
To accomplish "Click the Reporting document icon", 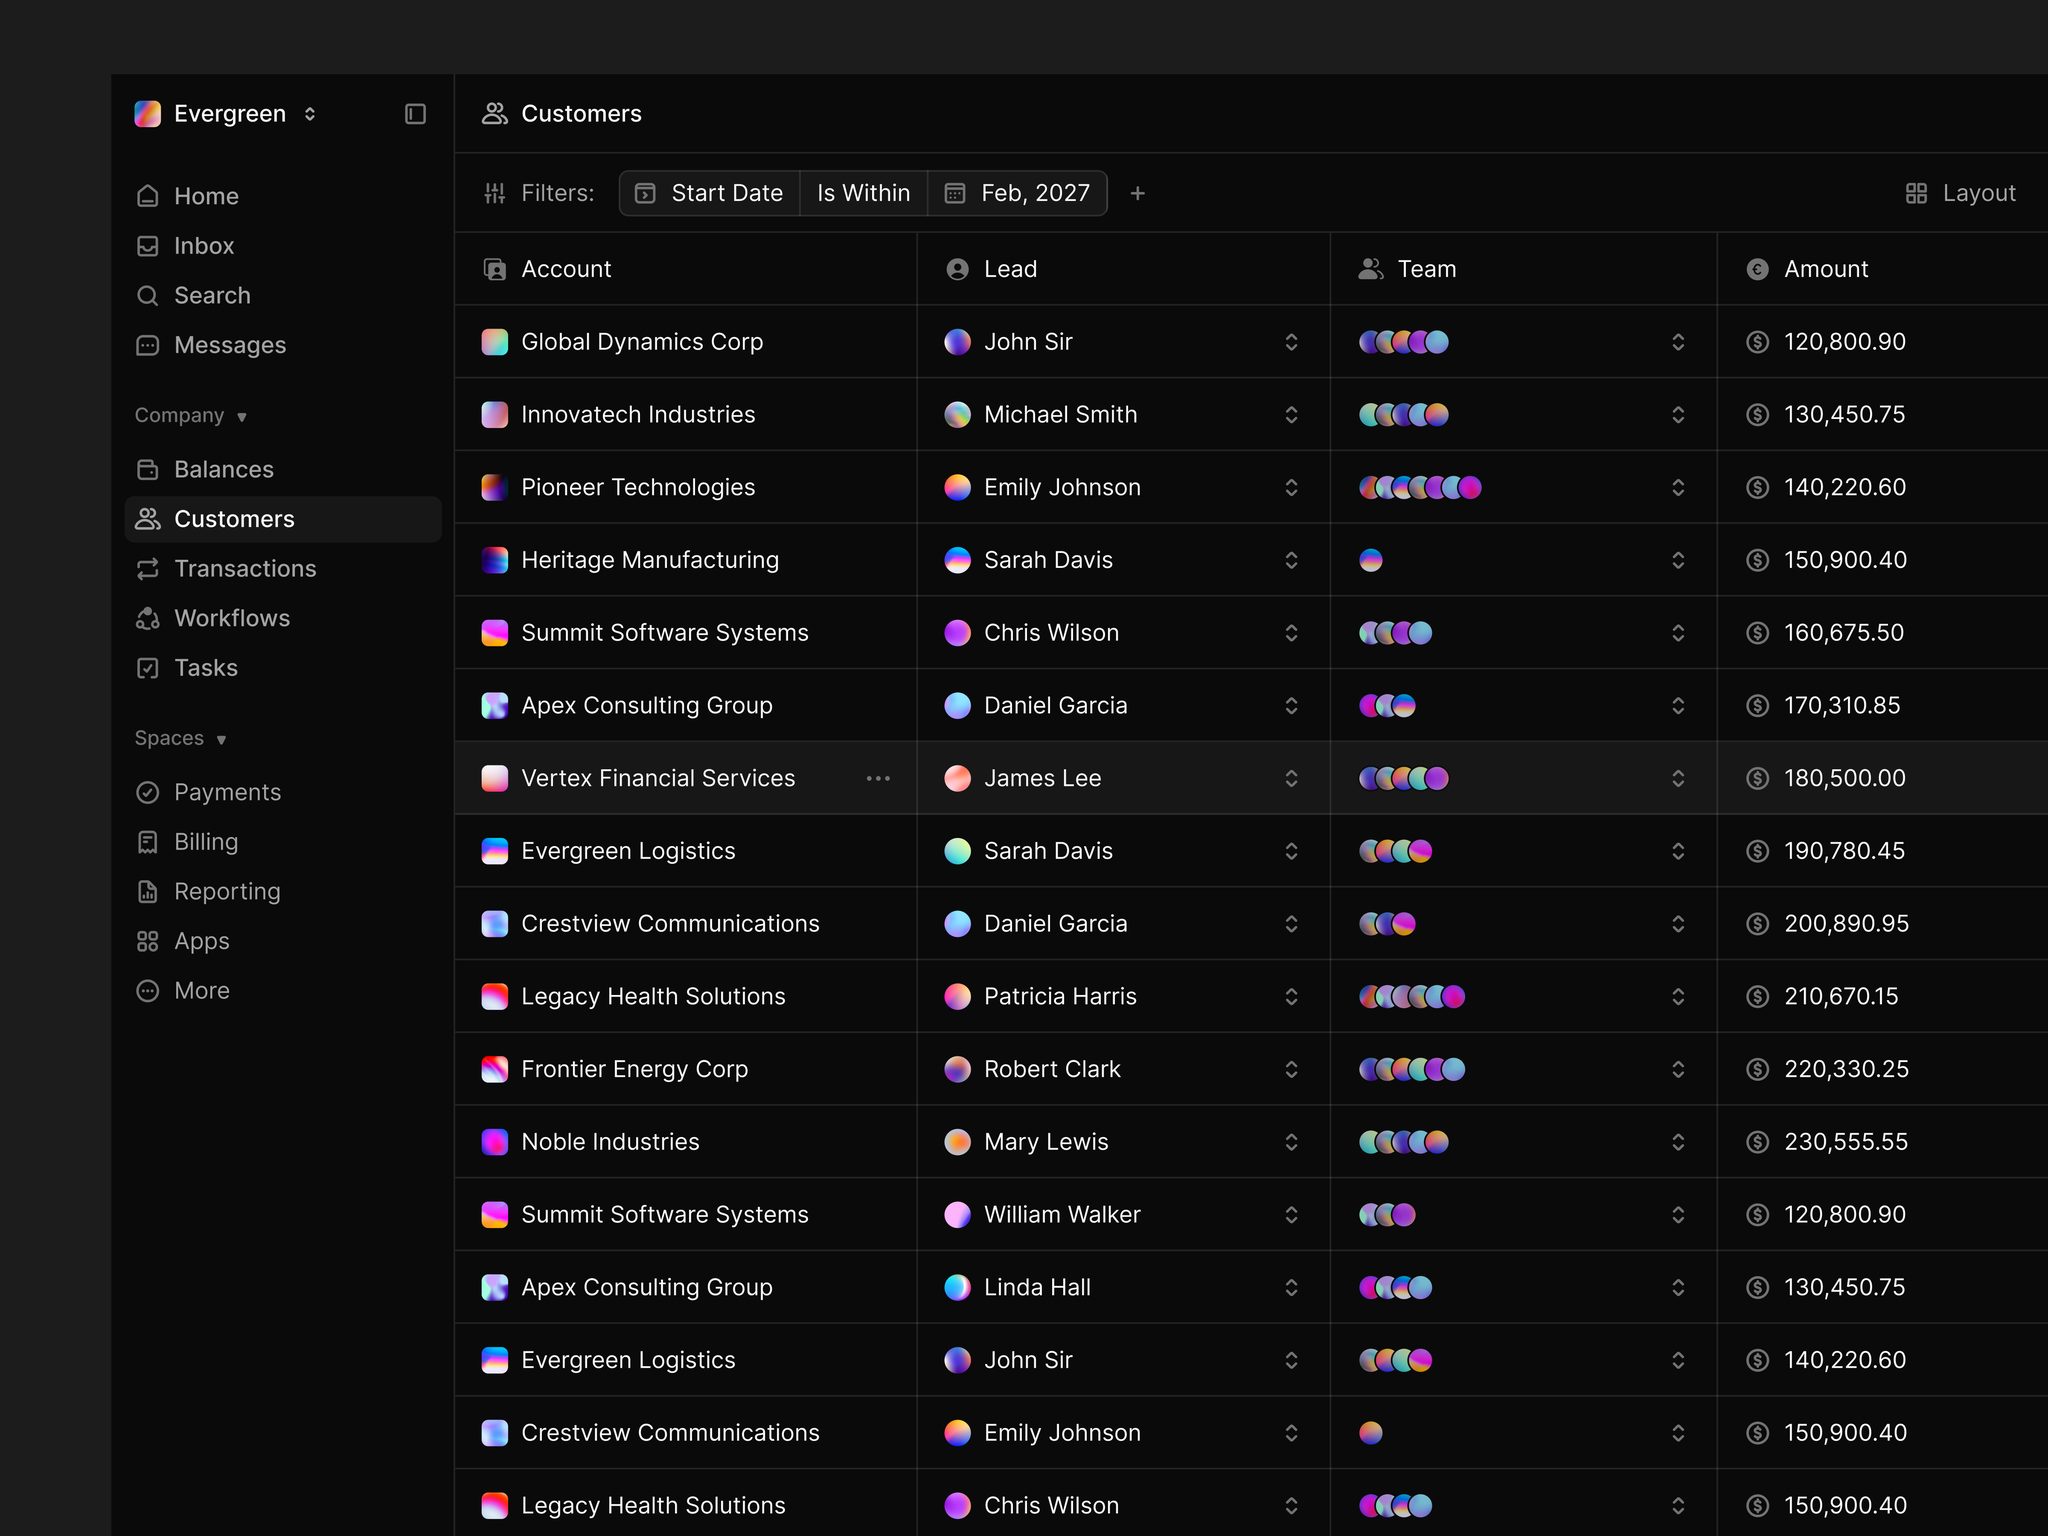I will point(148,891).
